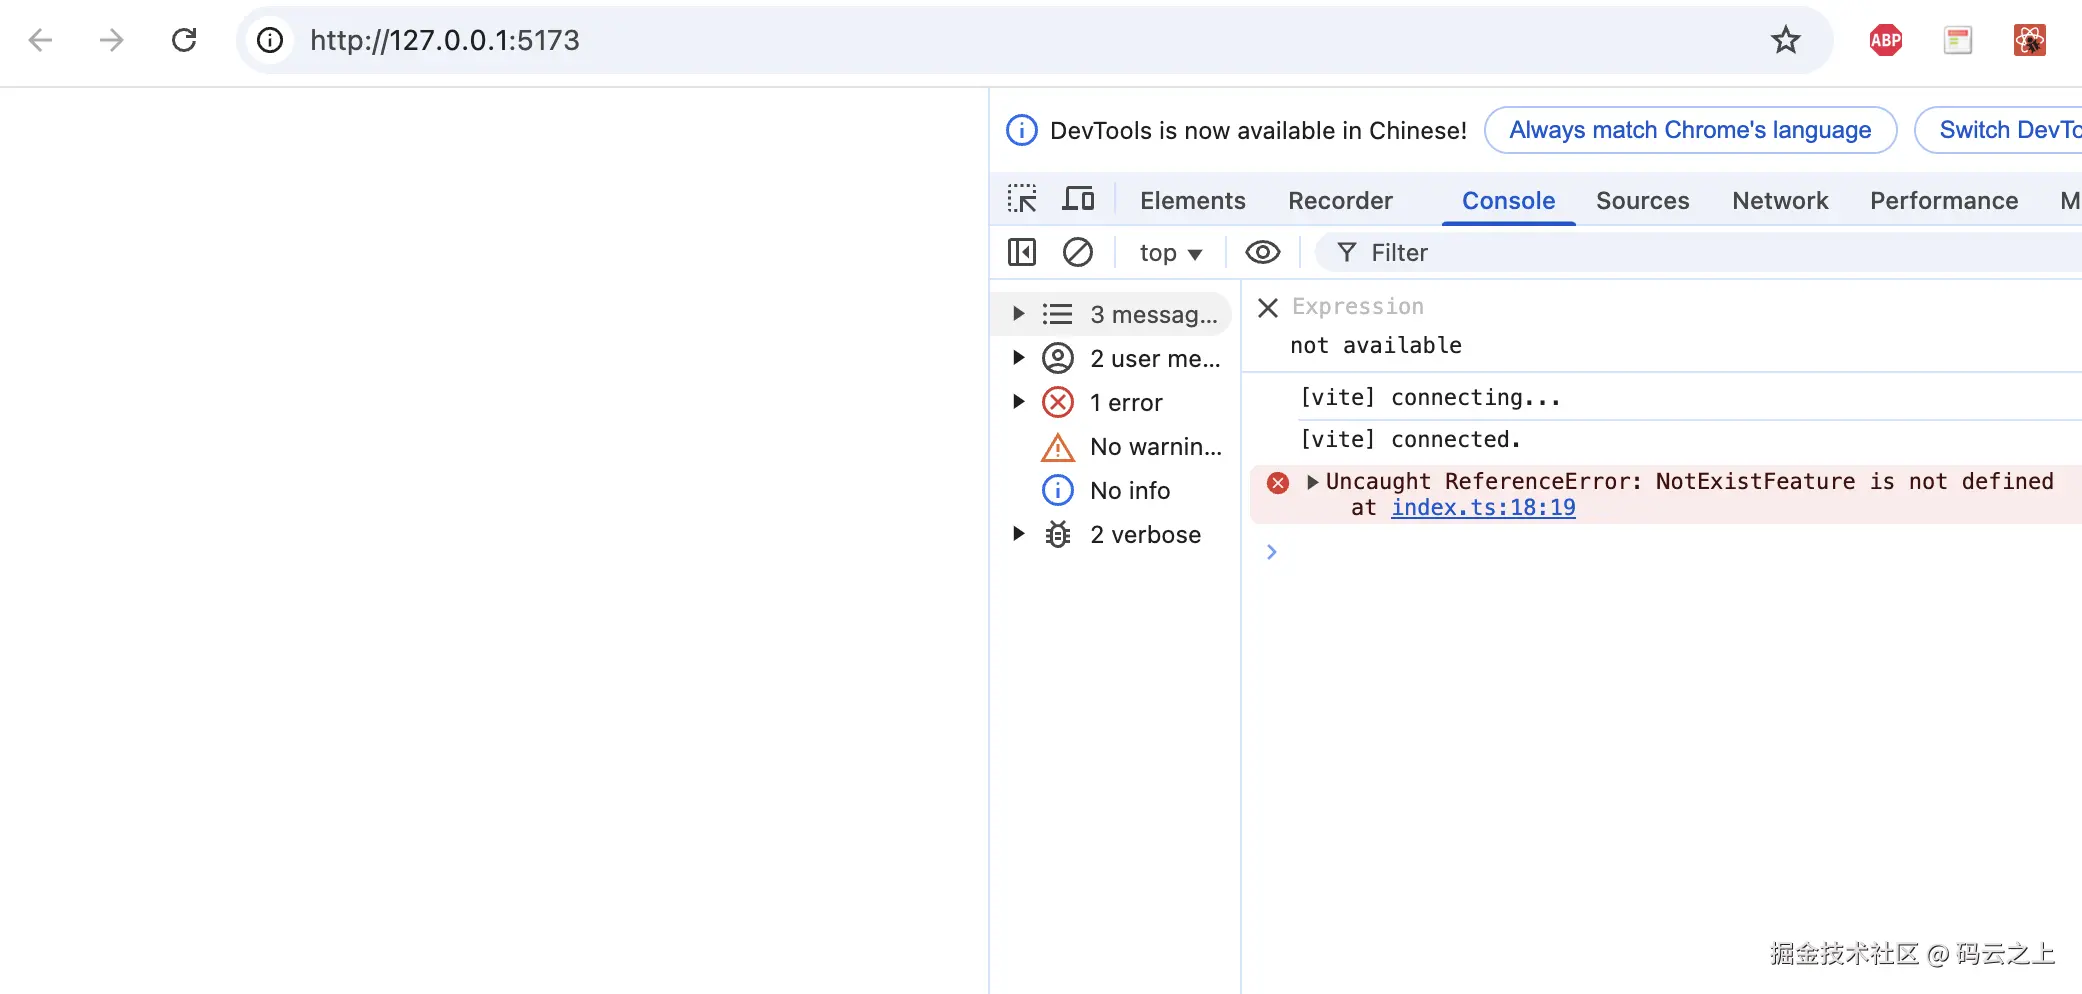Create live expression with eye icon

pyautogui.click(x=1262, y=252)
